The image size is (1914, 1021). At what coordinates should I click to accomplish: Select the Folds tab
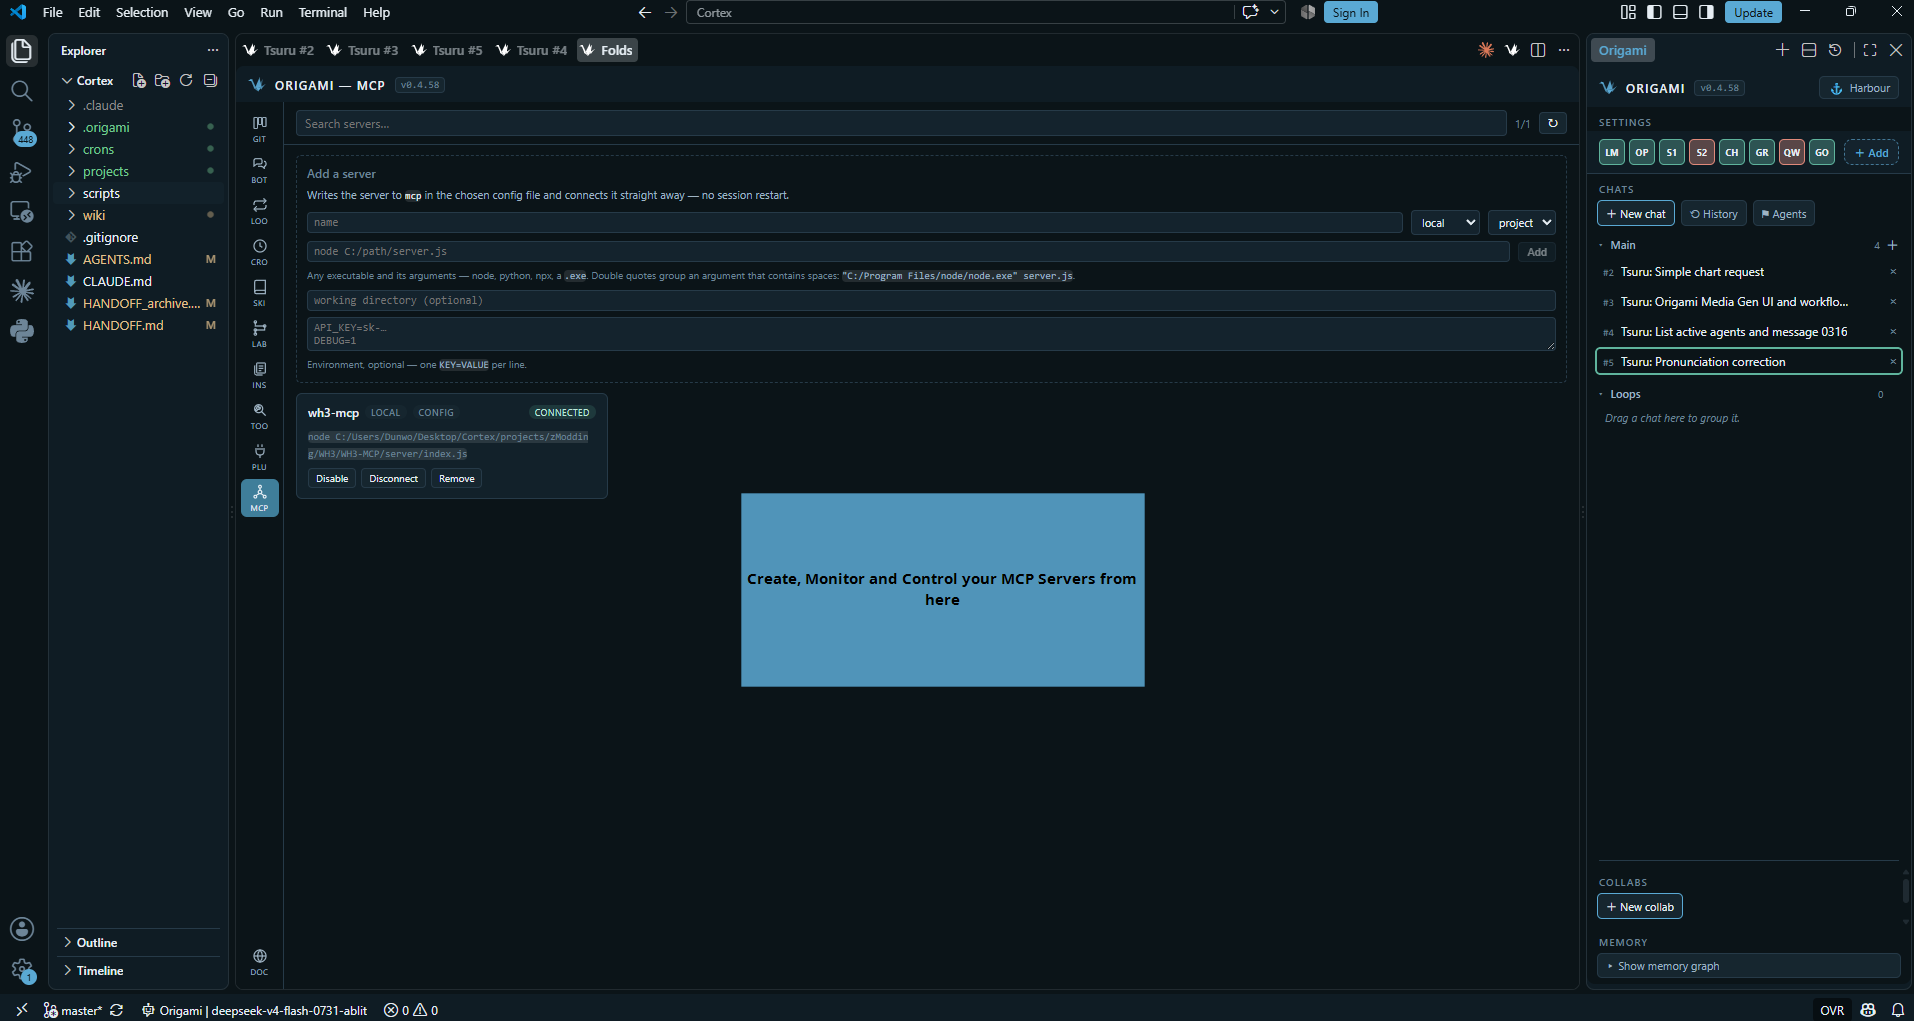pos(607,50)
